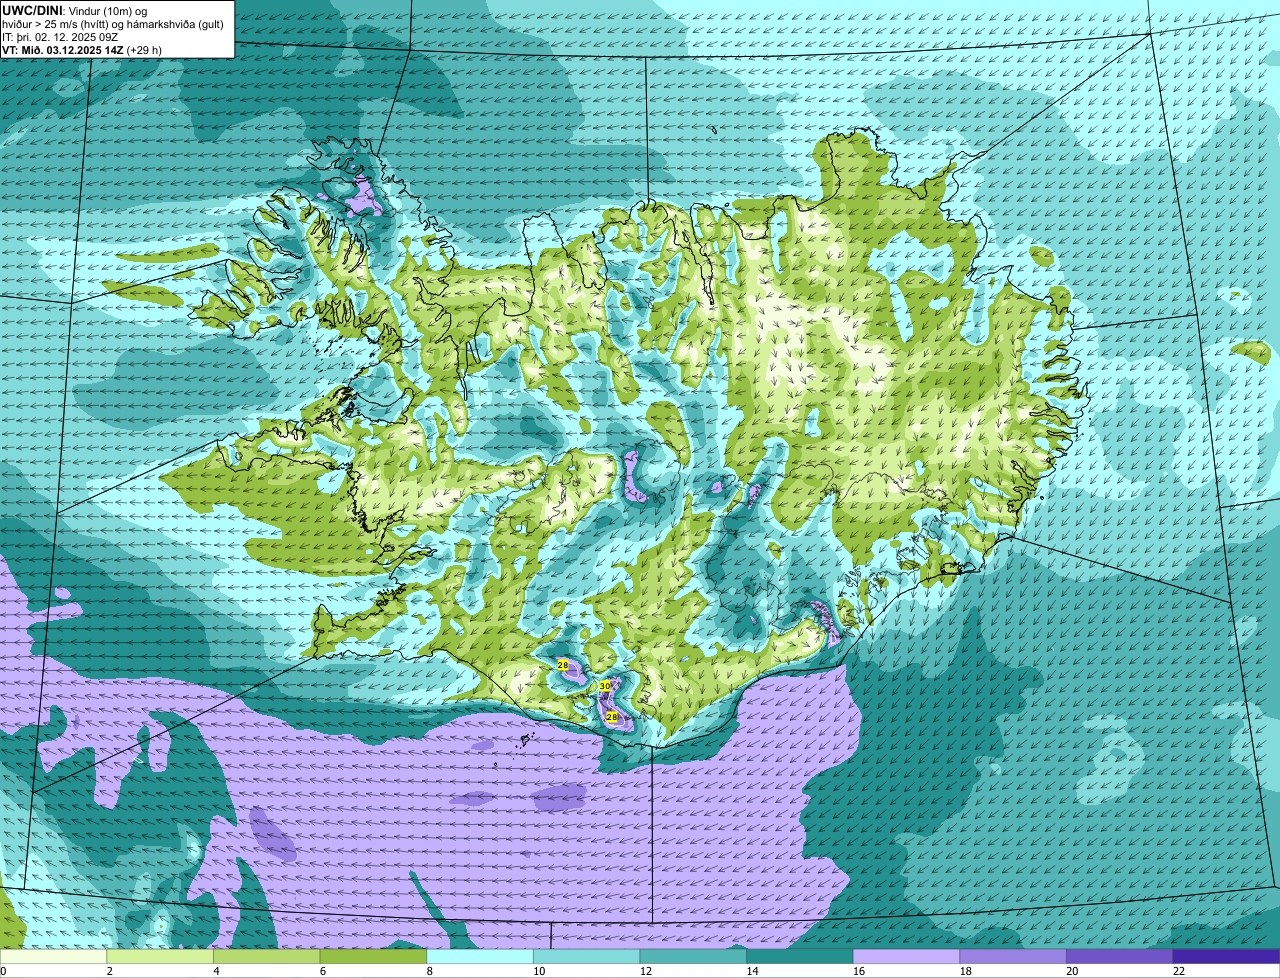Click the "22" scale label on the legend
Screen dimensions: 1280x978
(x=1179, y=971)
